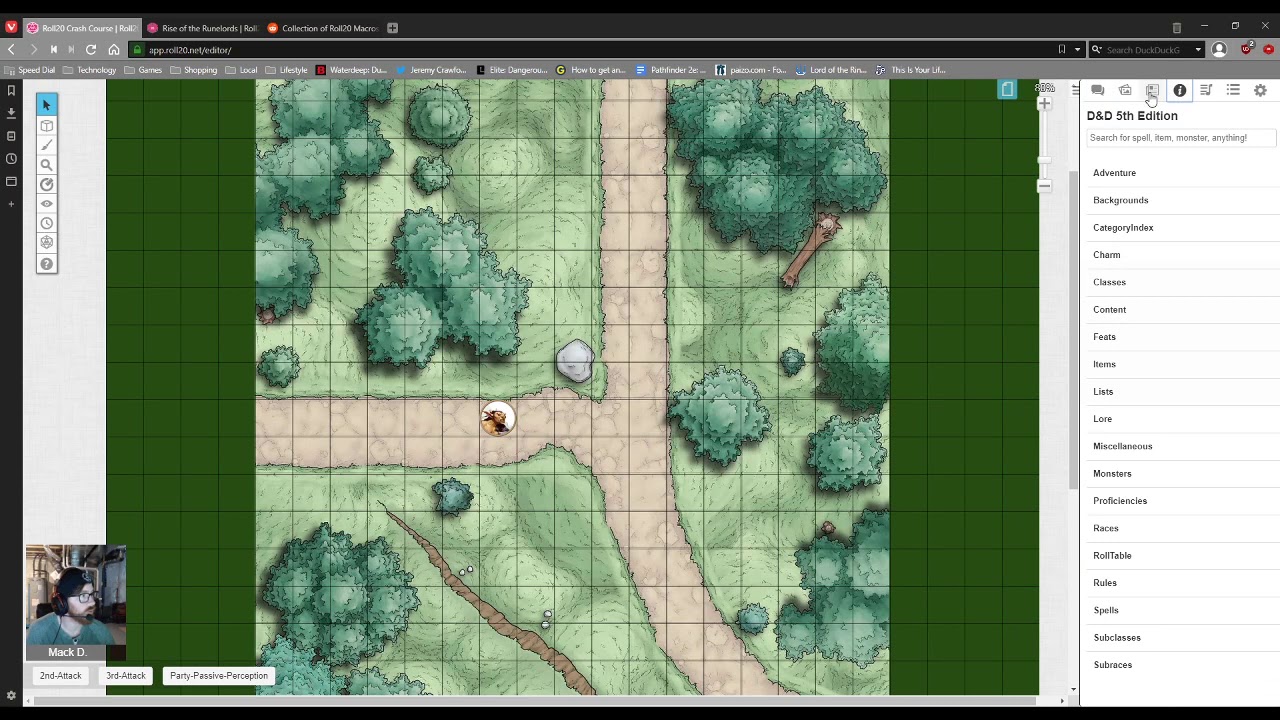Screen dimensions: 1280x720
Task: Click zoom out minus button on map
Action: [x=1044, y=186]
